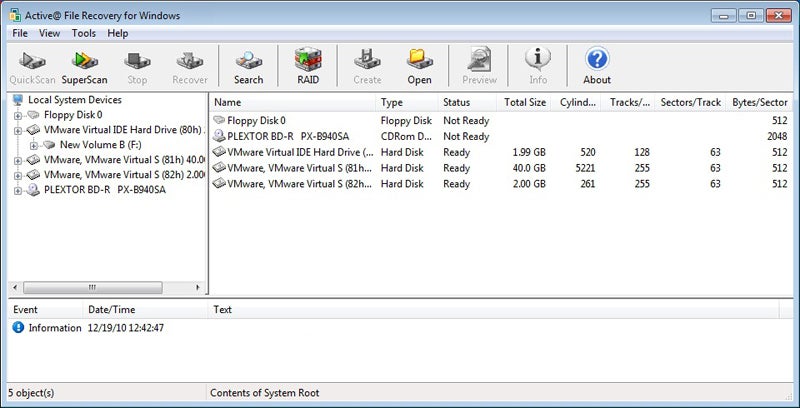Run QuickScan from the toolbar
This screenshot has width=800, height=408.
click(32, 67)
